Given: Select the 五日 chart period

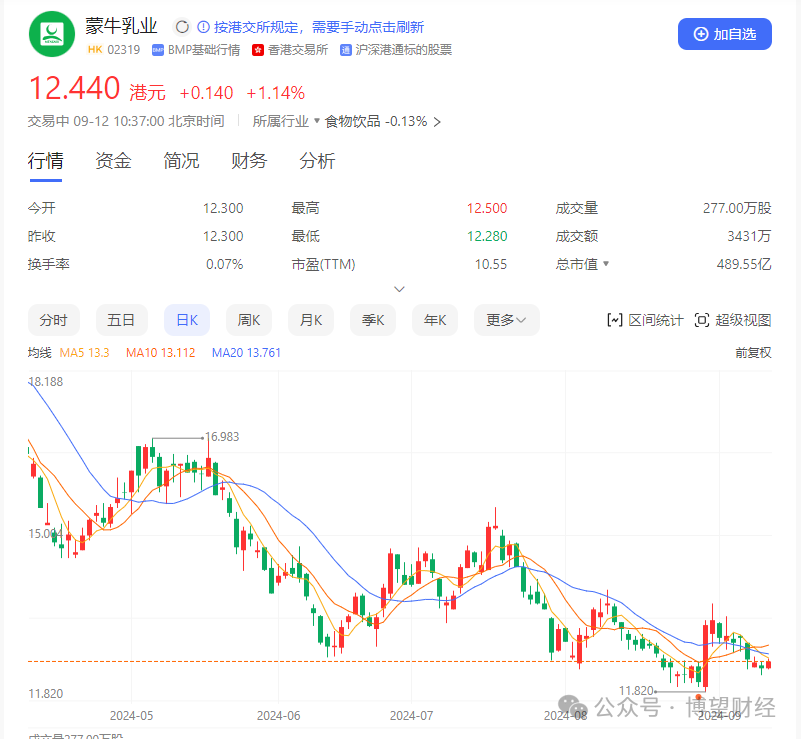Looking at the screenshot, I should click(122, 320).
